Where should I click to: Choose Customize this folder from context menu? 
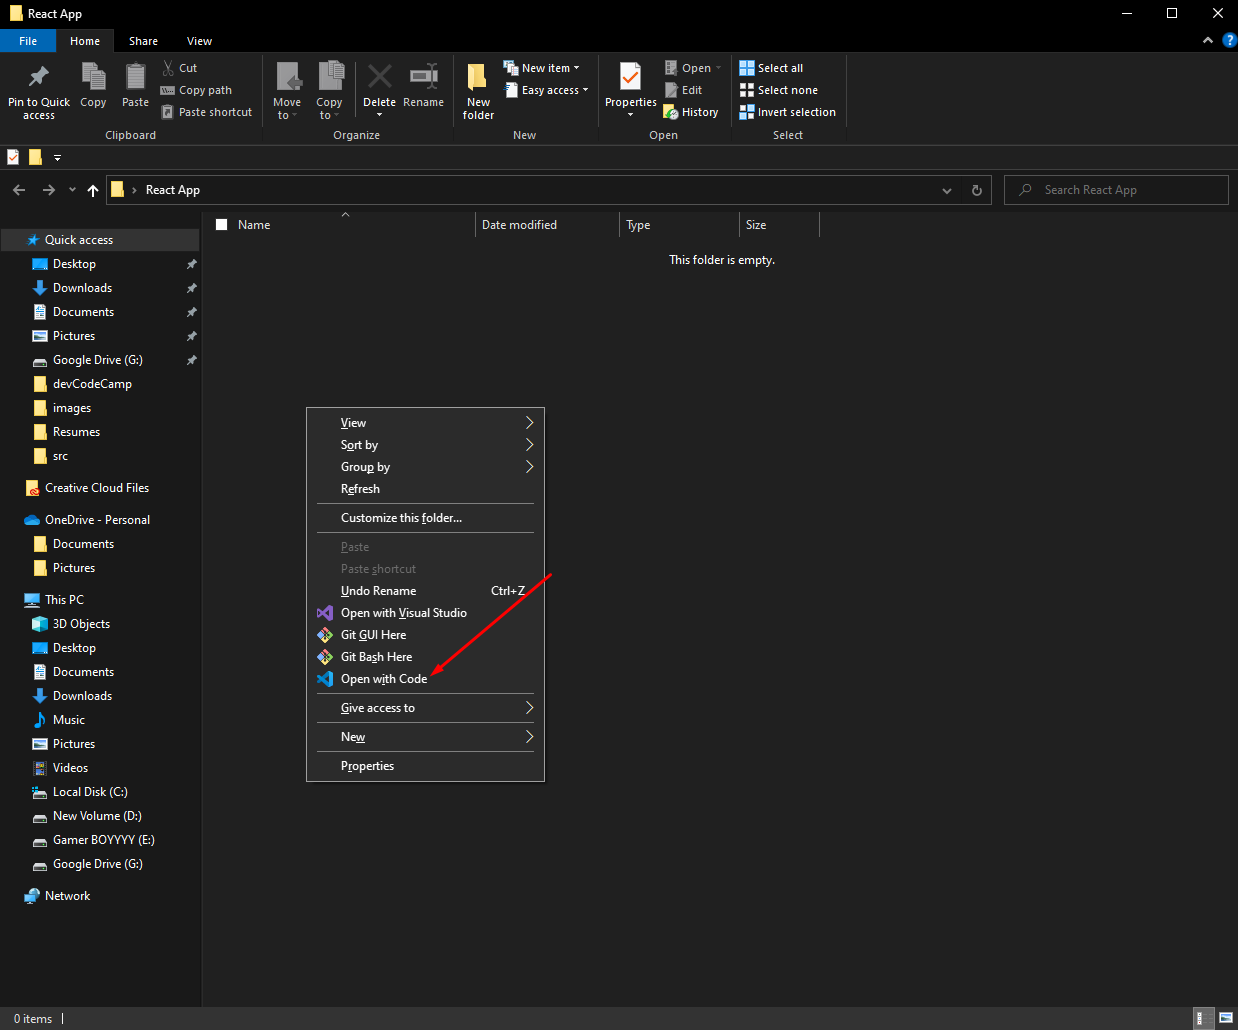(400, 517)
